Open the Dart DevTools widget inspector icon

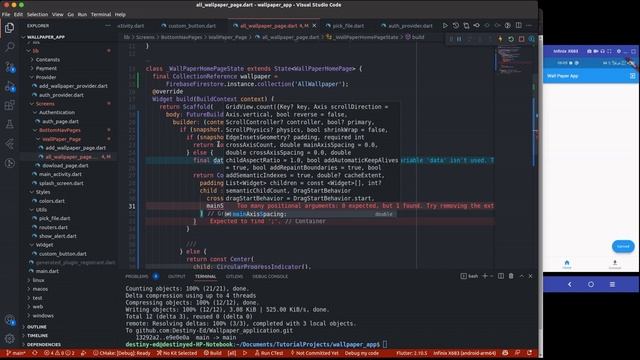[x=532, y=39]
